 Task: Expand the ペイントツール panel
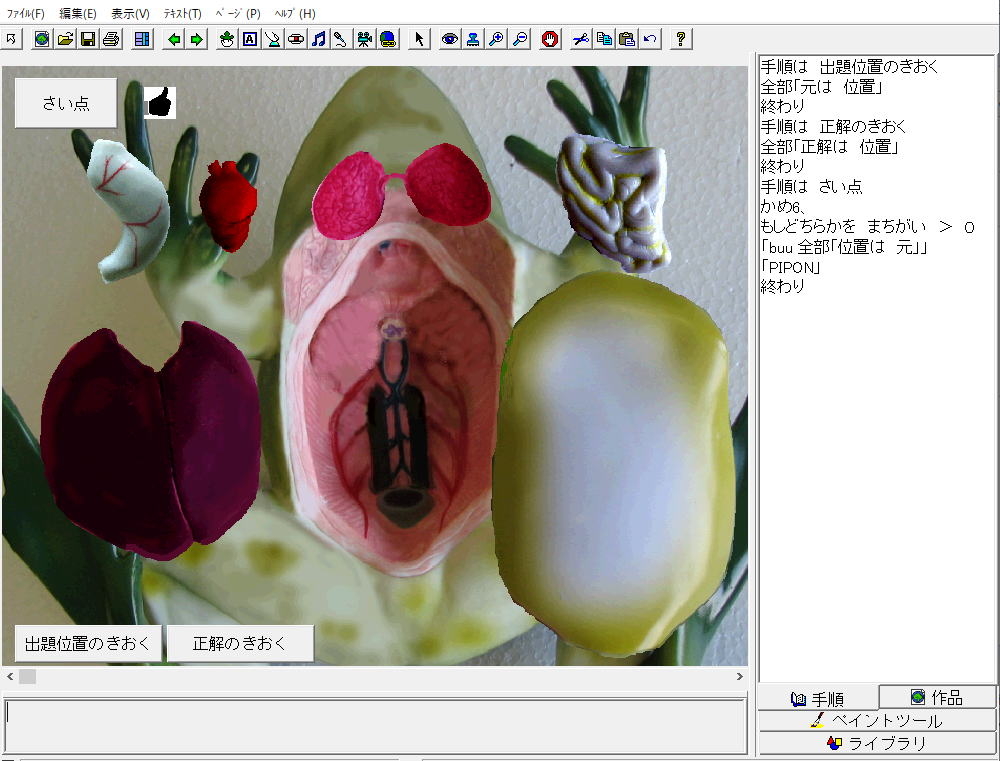pyautogui.click(x=877, y=720)
